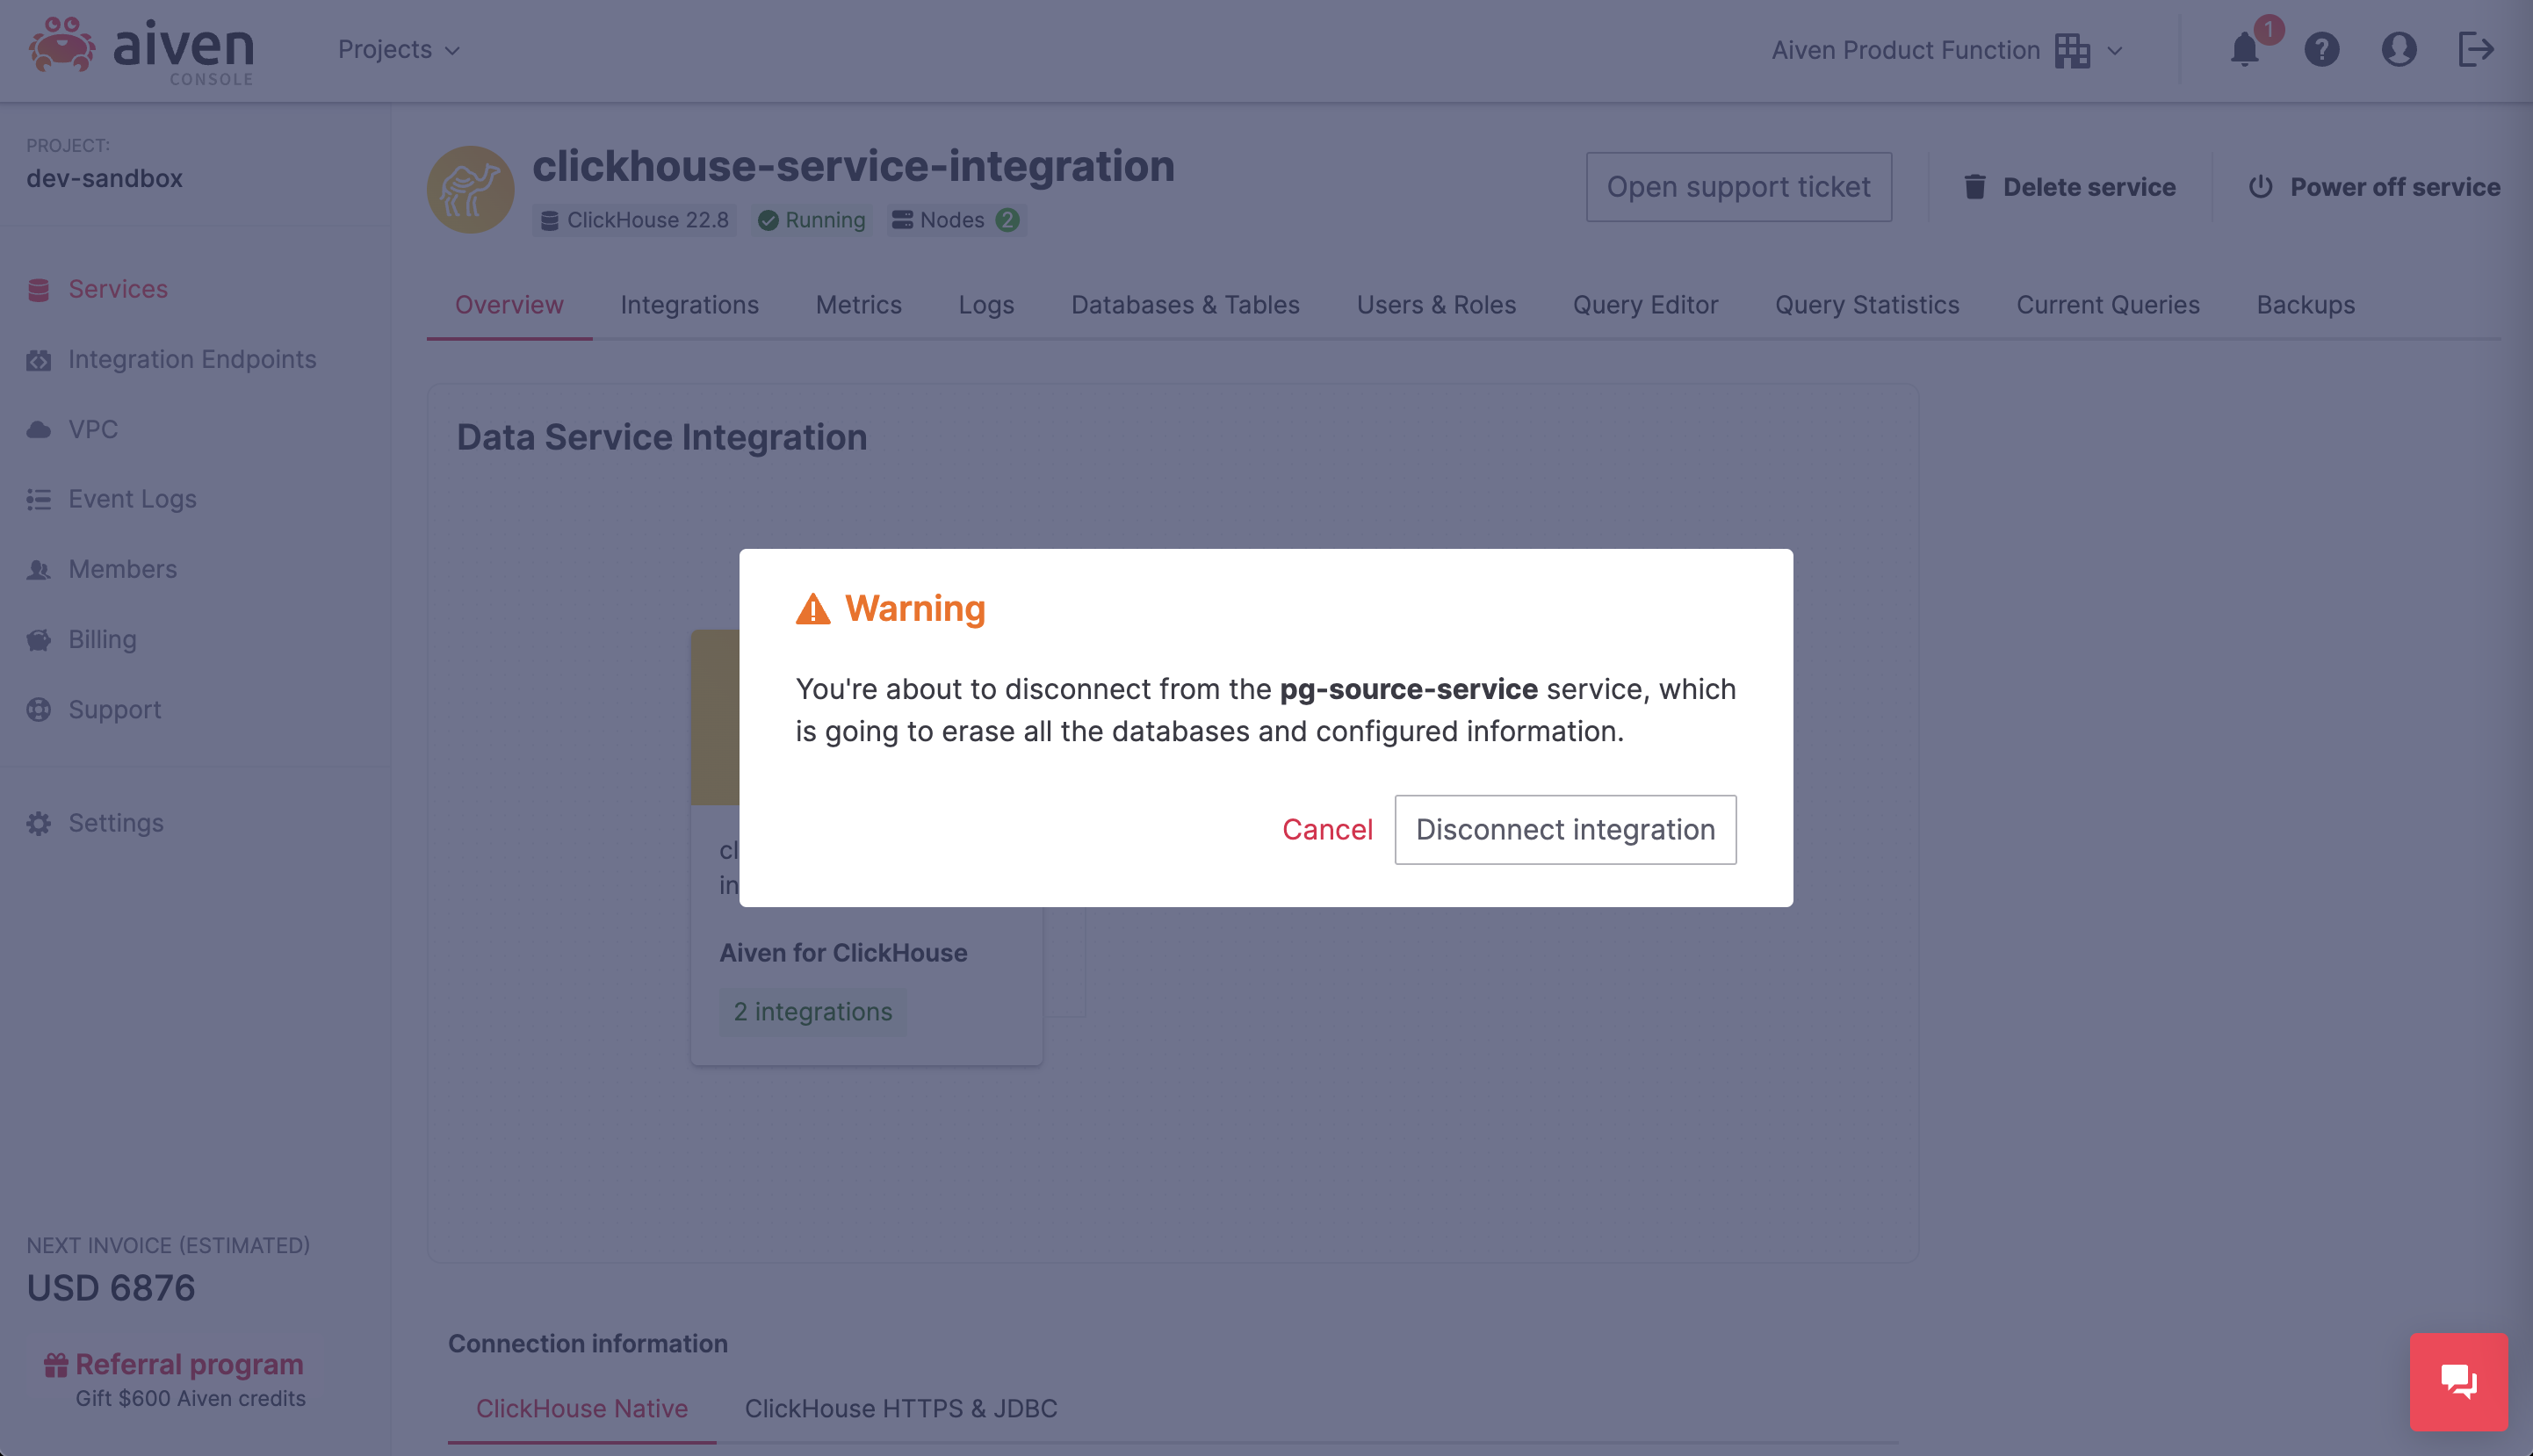Screen dimensions: 2533x1456
Task: Click the log out arrow icon
Action: coord(2476,49)
